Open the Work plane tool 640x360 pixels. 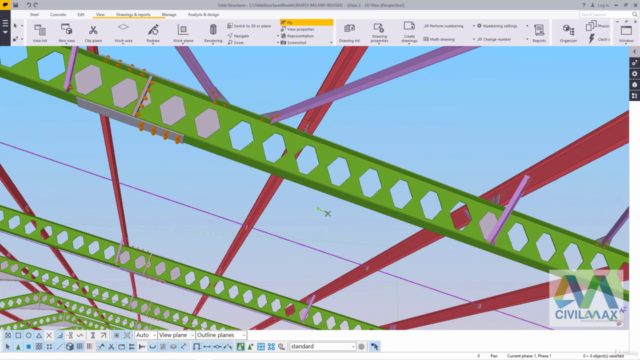click(183, 33)
